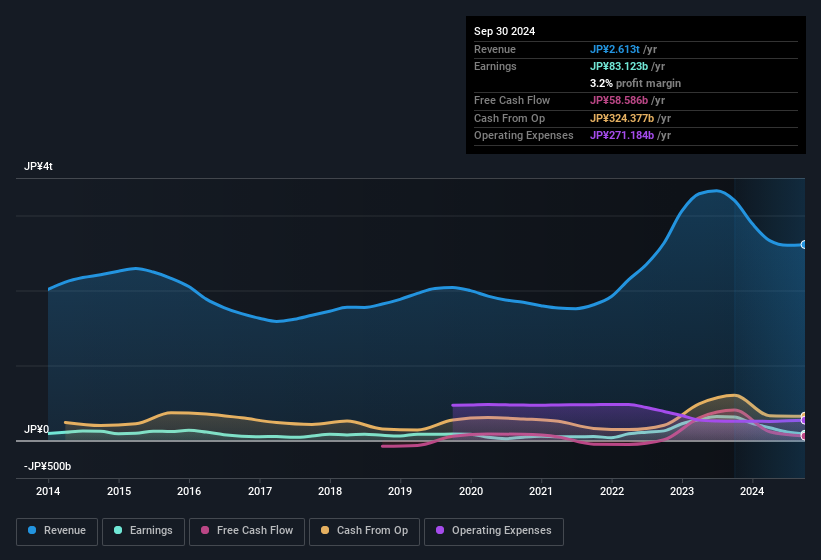Click the 2015 x-axis label
The image size is (821, 560).
(119, 491)
